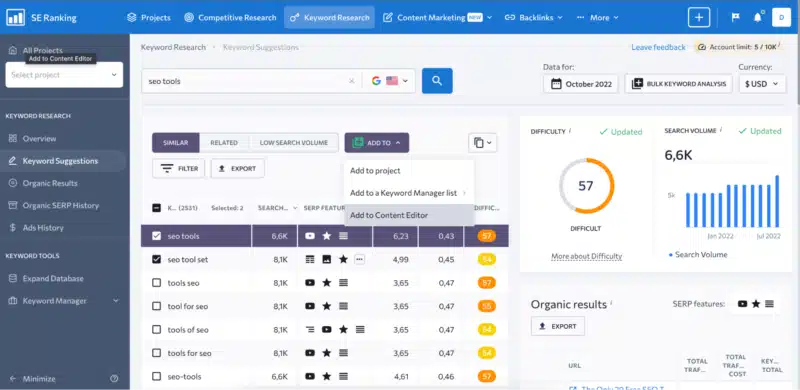This screenshot has height=390, width=800.
Task: Click the blue magnifier search button
Action: click(x=437, y=81)
